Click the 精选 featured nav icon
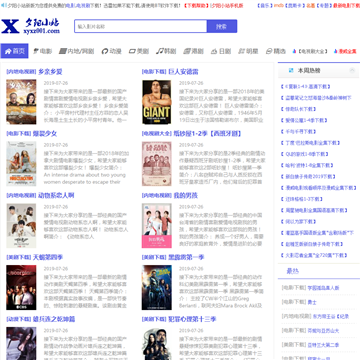The image size is (360, 360). point(269,51)
